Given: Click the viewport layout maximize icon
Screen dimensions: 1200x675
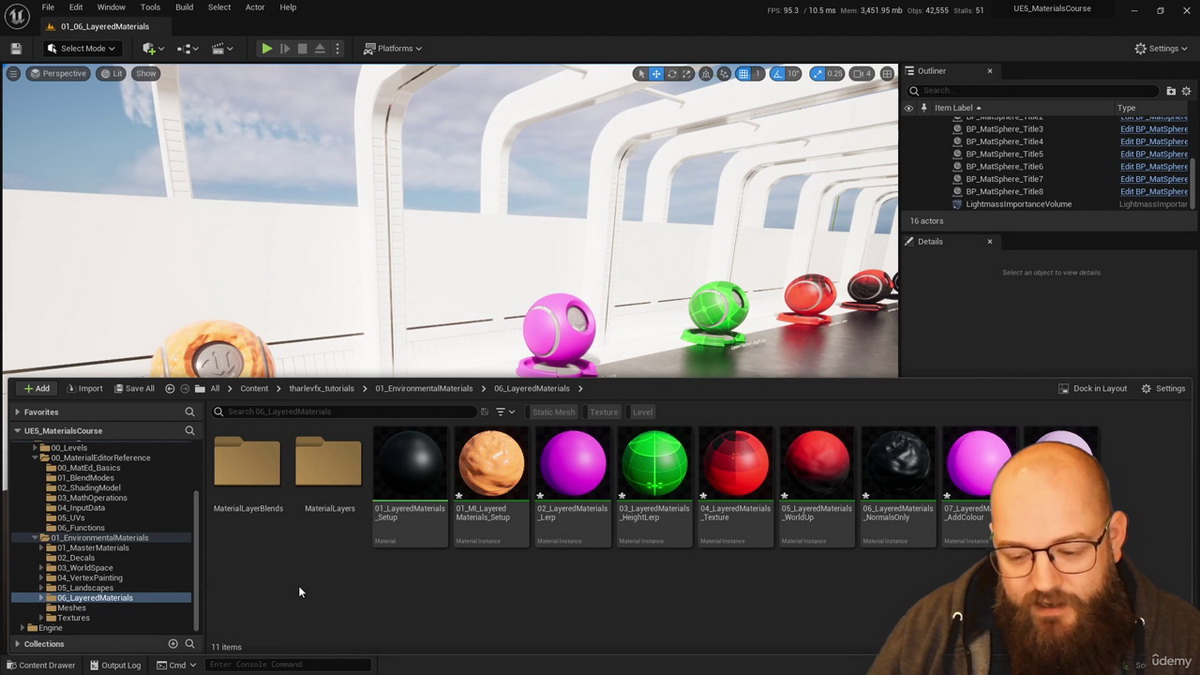Looking at the screenshot, I should pyautogui.click(x=887, y=74).
